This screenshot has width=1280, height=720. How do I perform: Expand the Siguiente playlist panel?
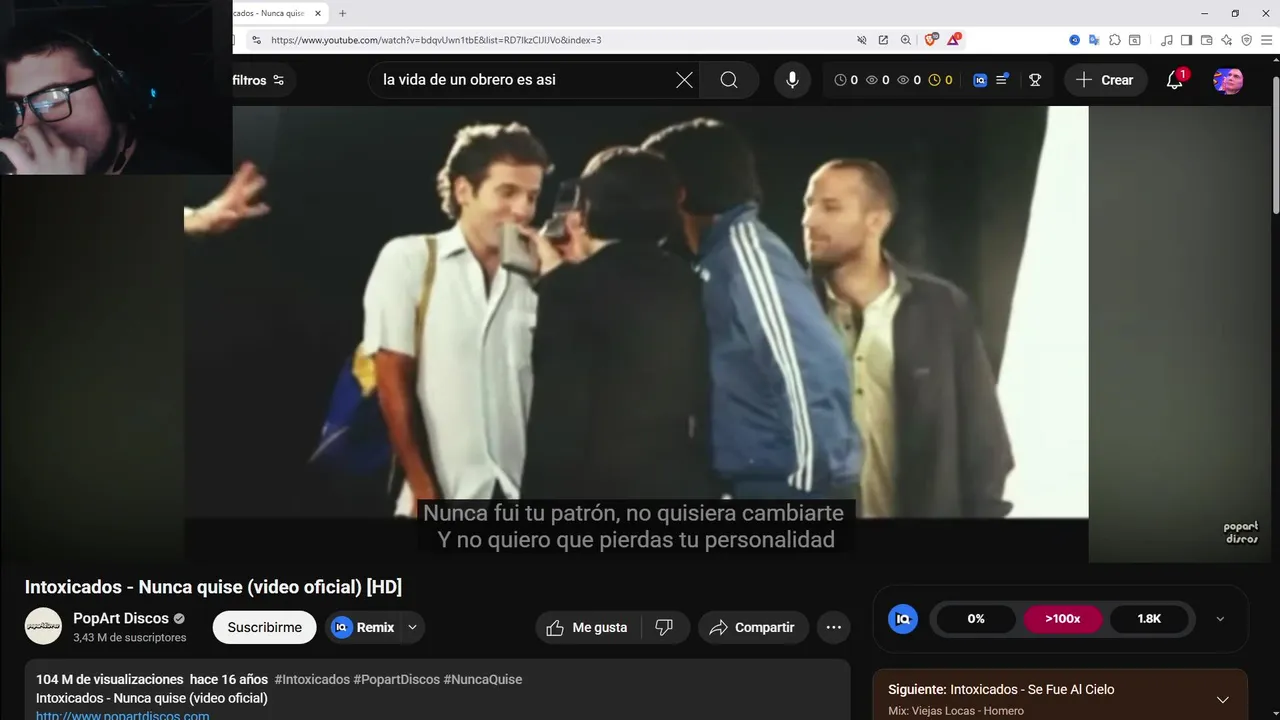pyautogui.click(x=1222, y=699)
